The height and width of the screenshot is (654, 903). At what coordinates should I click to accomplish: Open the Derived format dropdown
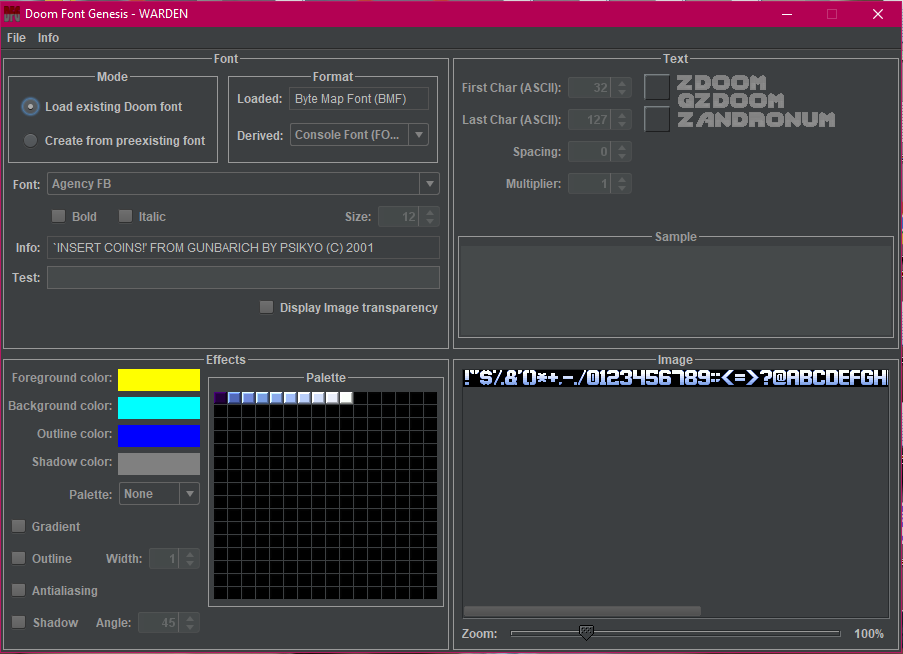[x=419, y=135]
